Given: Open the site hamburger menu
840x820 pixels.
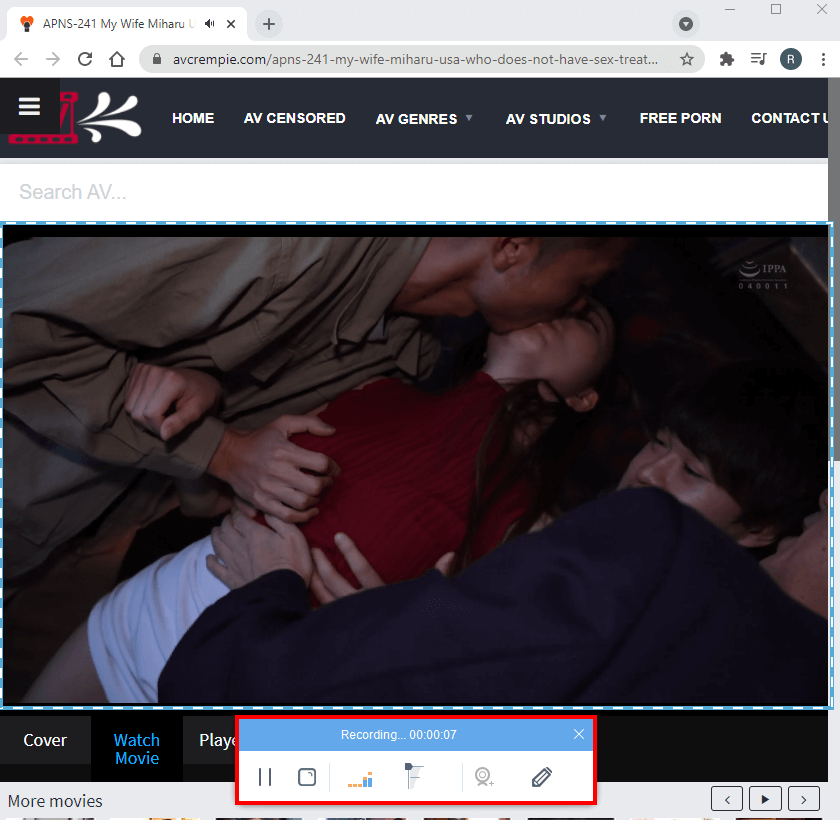Looking at the screenshot, I should 29,107.
